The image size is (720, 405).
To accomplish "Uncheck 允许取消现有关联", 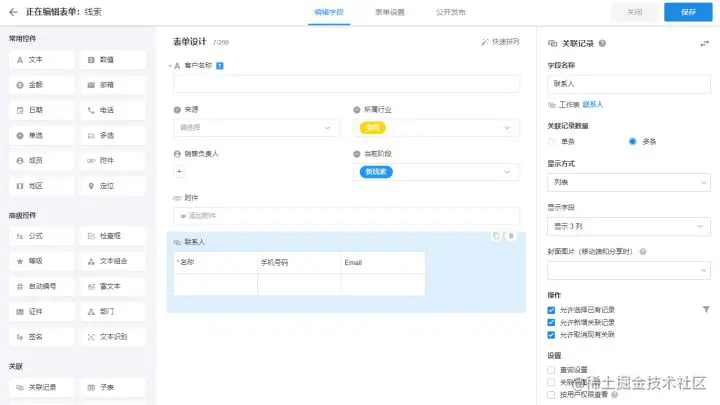I will tap(551, 335).
